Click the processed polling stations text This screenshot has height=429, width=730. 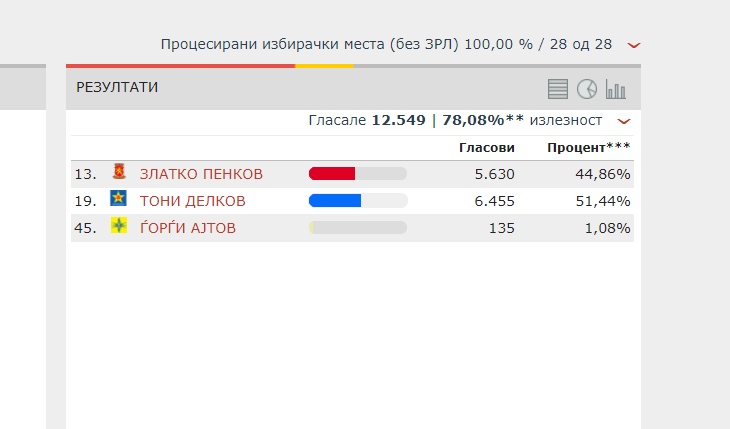coord(386,44)
